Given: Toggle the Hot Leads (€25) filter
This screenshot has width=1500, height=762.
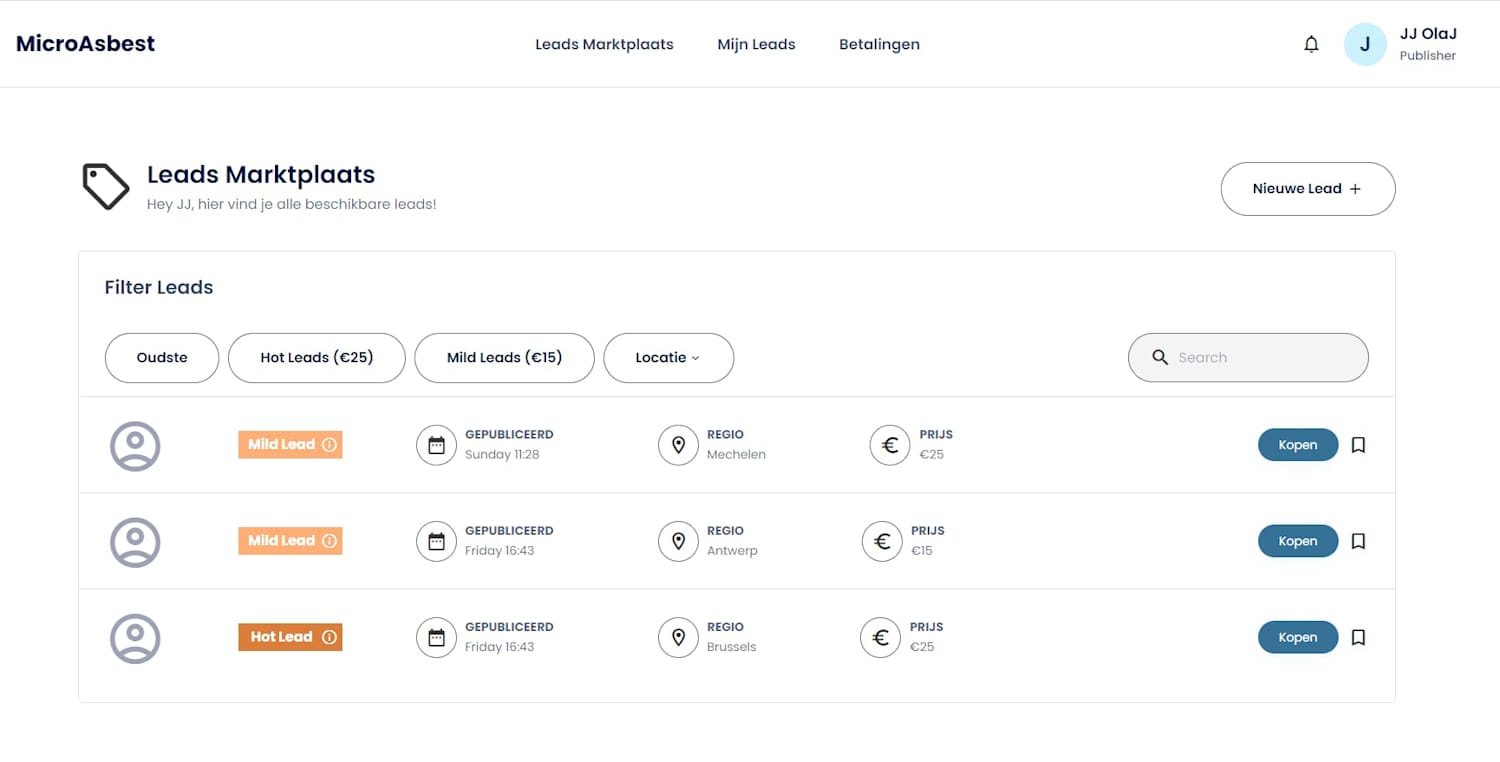Looking at the screenshot, I should pyautogui.click(x=317, y=358).
